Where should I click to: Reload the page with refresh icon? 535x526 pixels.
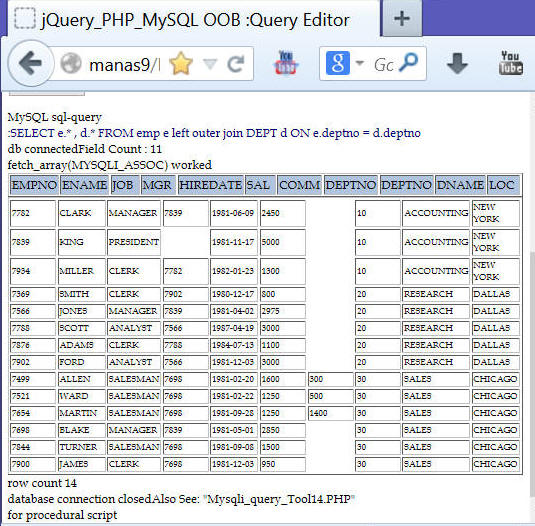(236, 64)
